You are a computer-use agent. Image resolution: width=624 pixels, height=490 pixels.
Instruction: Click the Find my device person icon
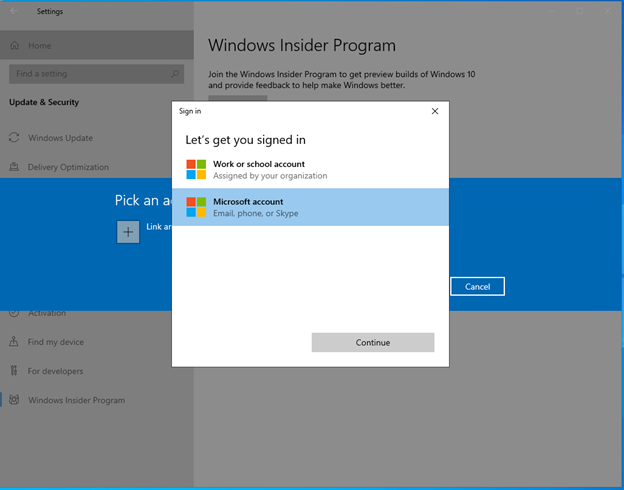[14, 342]
